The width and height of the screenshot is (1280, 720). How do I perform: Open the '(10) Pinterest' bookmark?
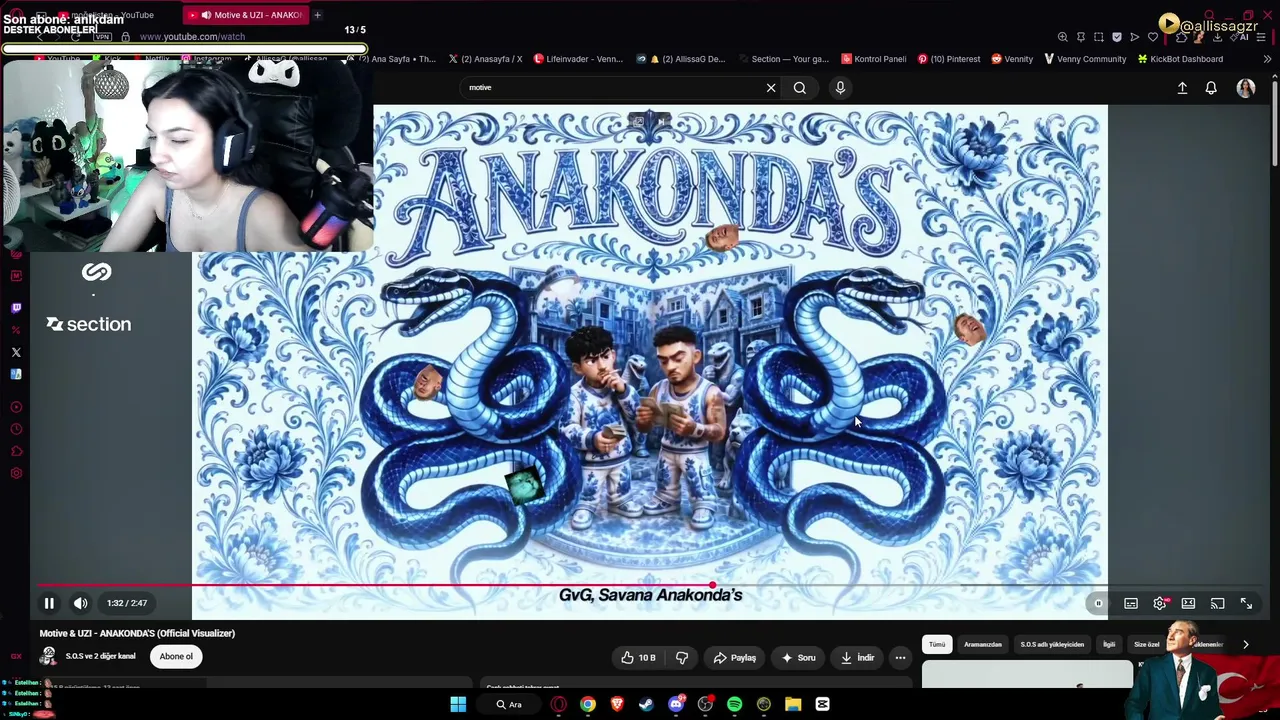(949, 59)
